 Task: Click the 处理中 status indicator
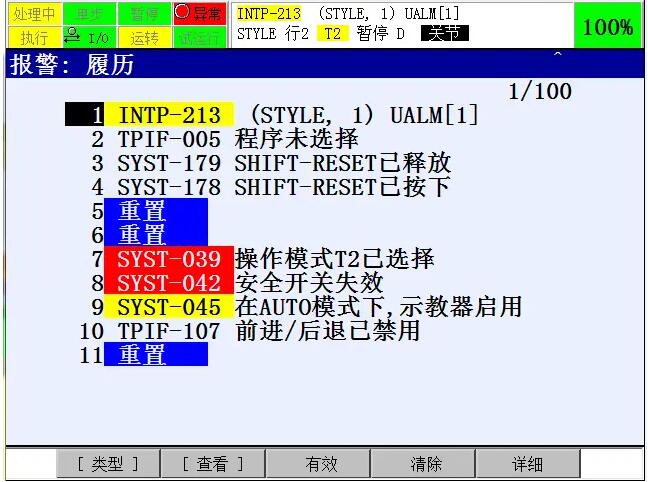pos(35,14)
